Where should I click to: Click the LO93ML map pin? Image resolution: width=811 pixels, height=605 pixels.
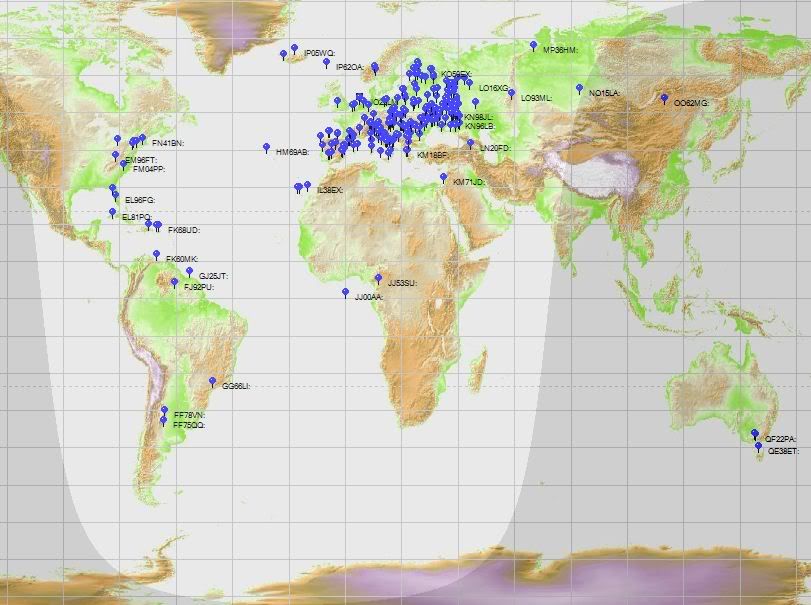point(512,93)
